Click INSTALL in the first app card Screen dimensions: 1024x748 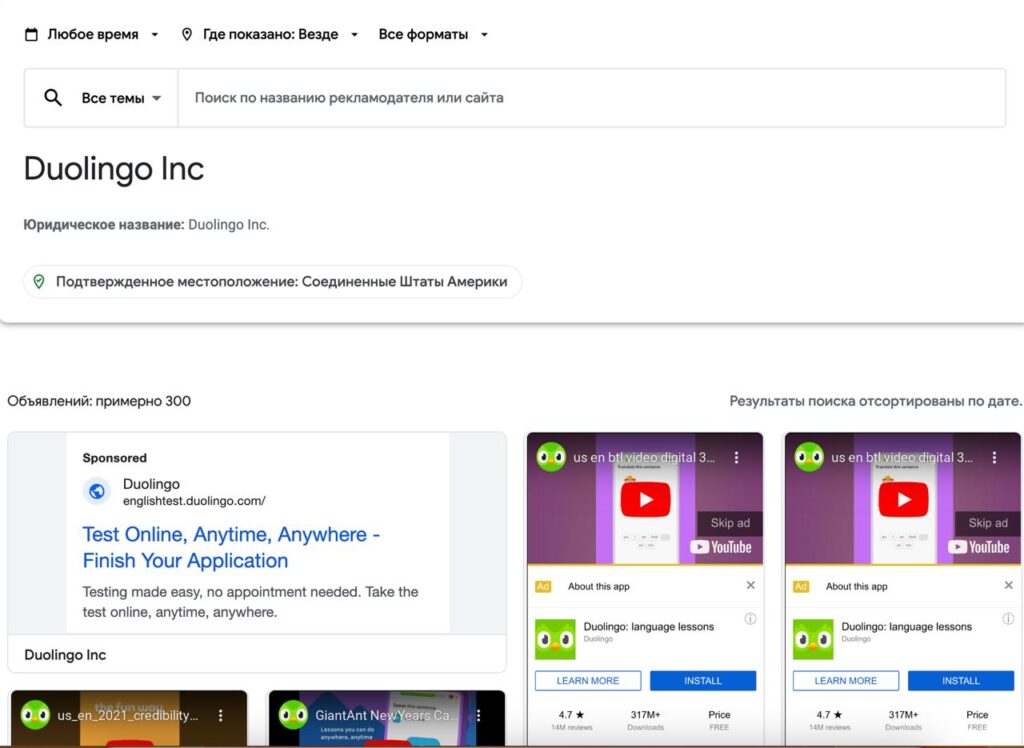(x=703, y=681)
